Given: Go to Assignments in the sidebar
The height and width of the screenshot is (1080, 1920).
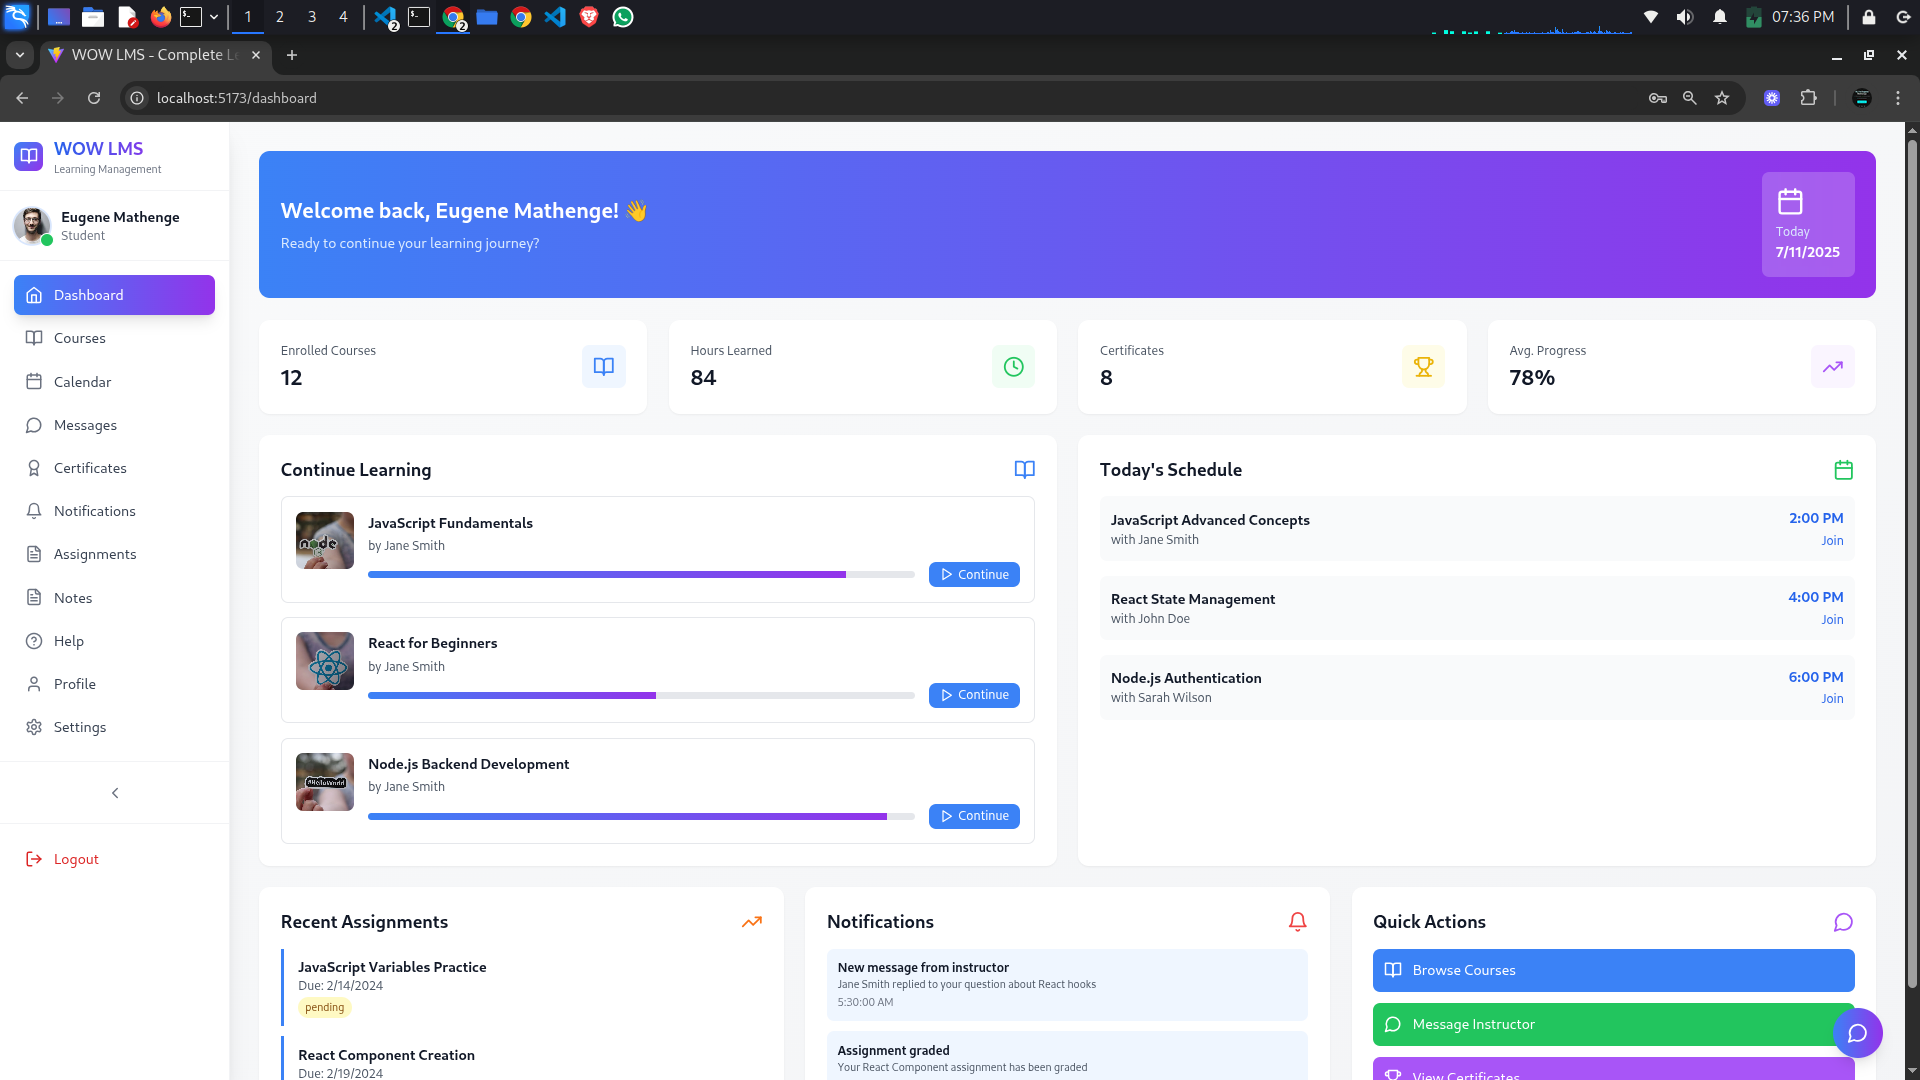Looking at the screenshot, I should point(95,554).
